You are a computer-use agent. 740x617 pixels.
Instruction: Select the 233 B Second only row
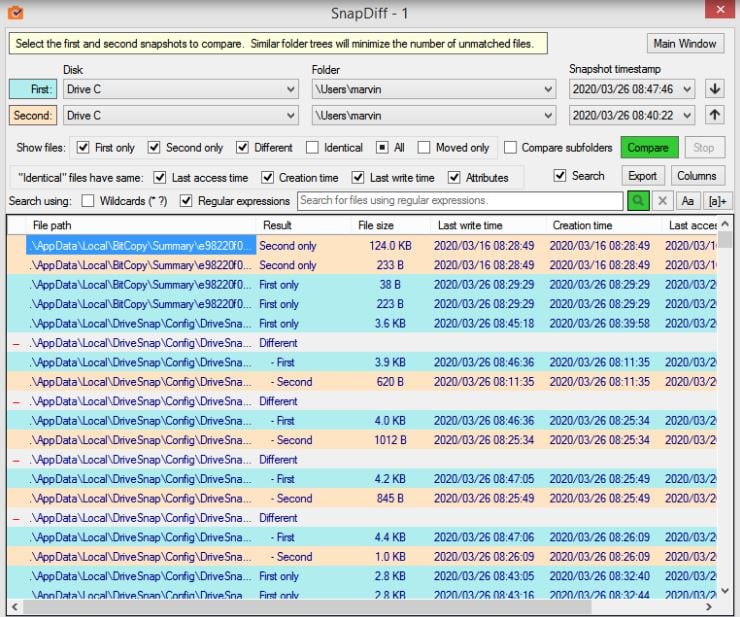362,265
